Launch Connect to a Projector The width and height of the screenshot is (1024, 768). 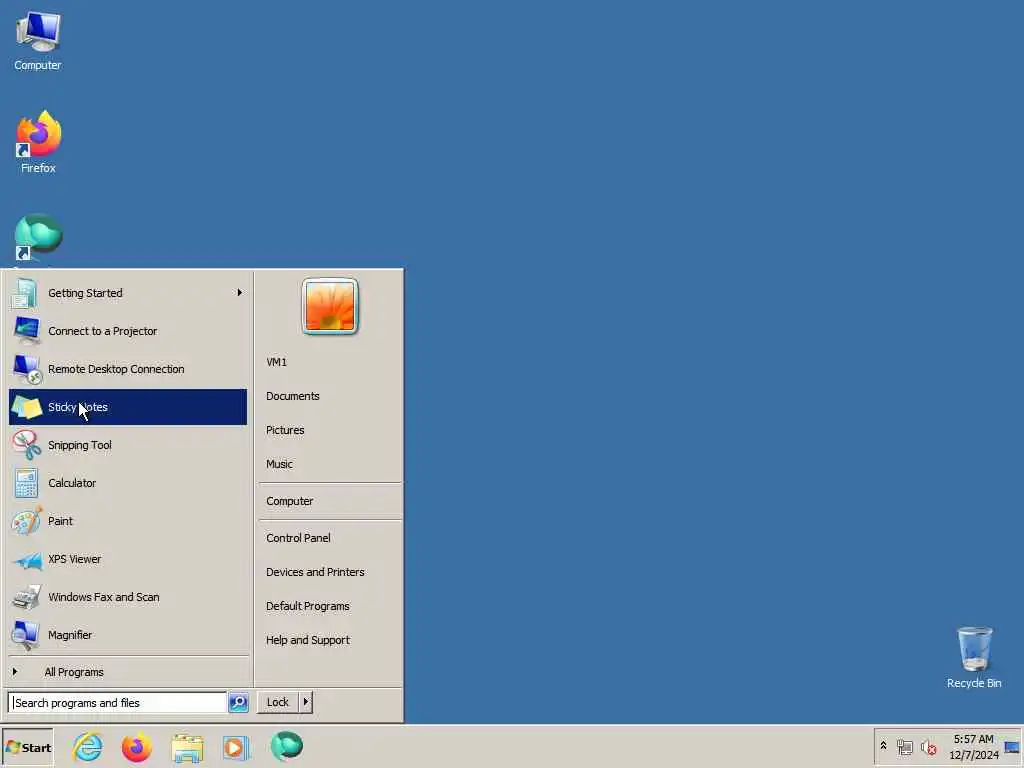[x=128, y=331]
